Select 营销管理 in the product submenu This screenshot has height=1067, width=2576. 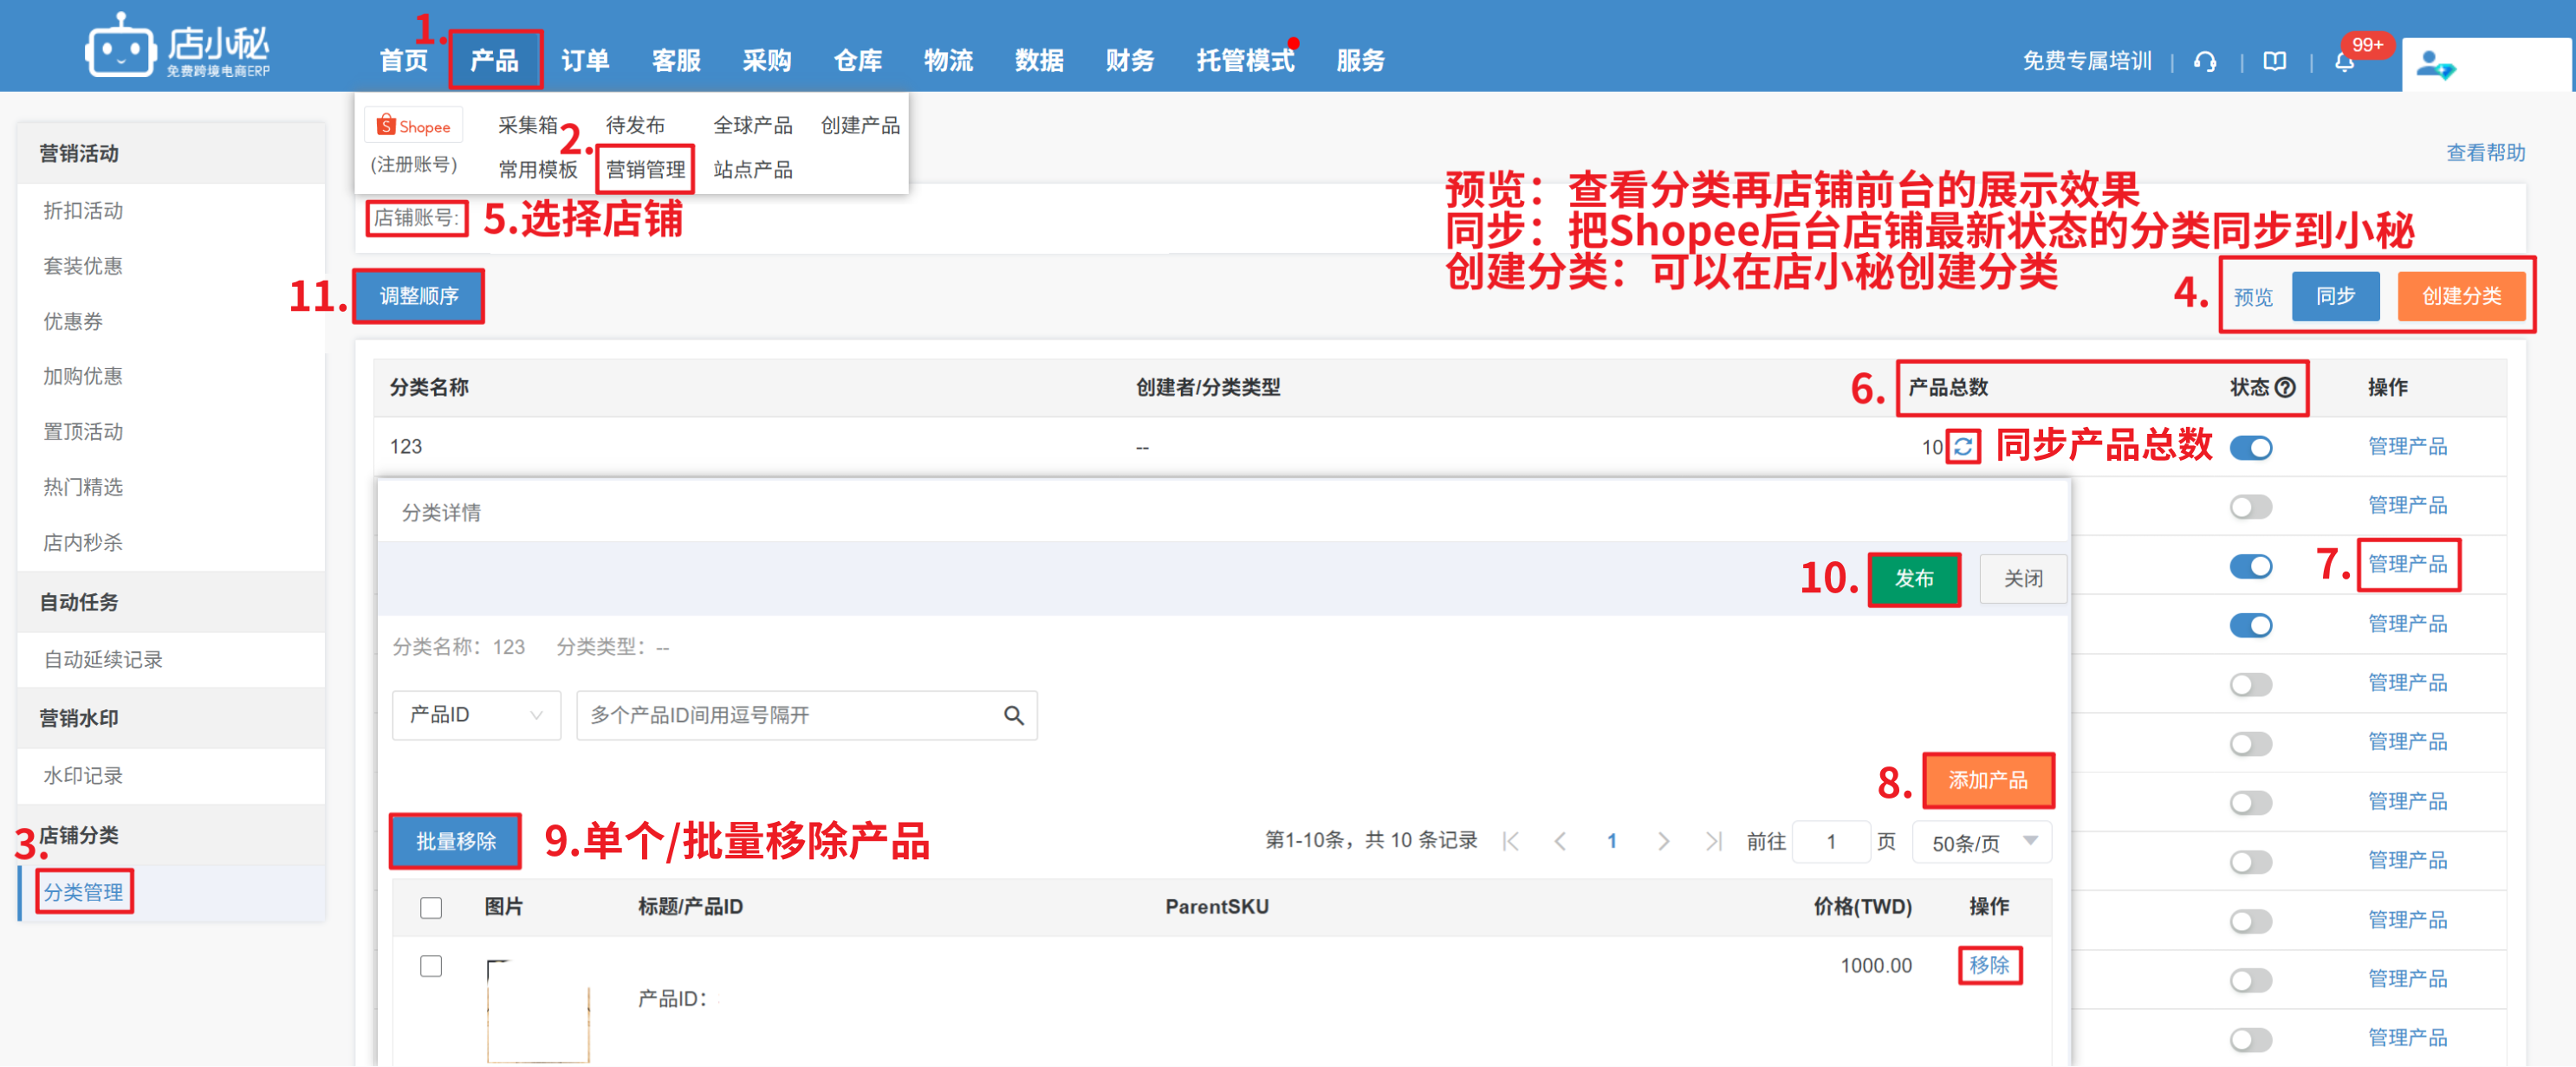click(645, 169)
